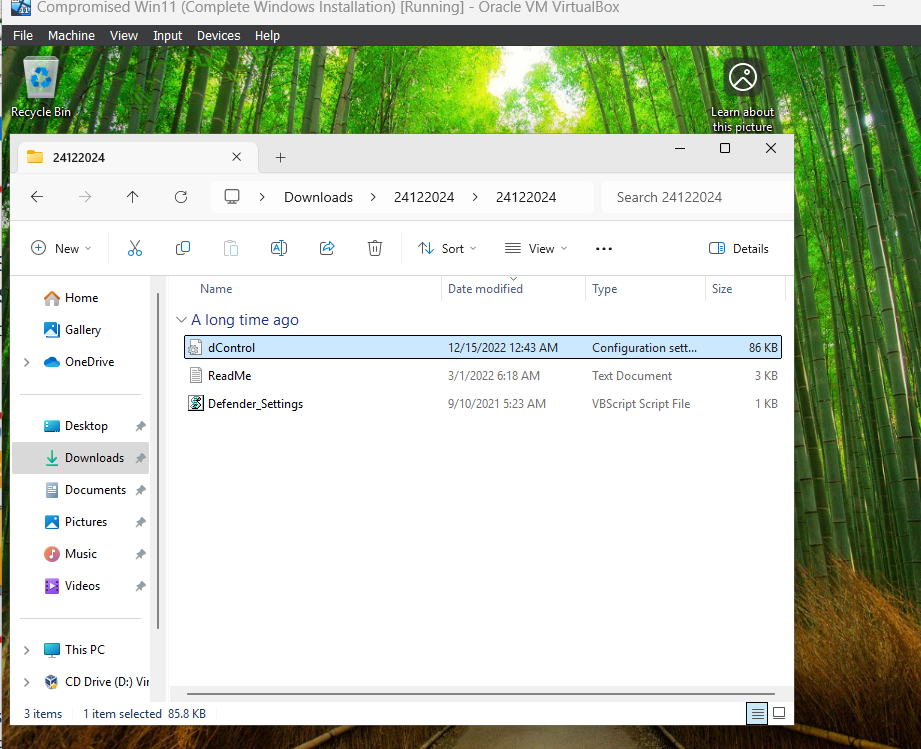The height and width of the screenshot is (749, 921).
Task: Click the pin next to Music
Action: pos(140,554)
